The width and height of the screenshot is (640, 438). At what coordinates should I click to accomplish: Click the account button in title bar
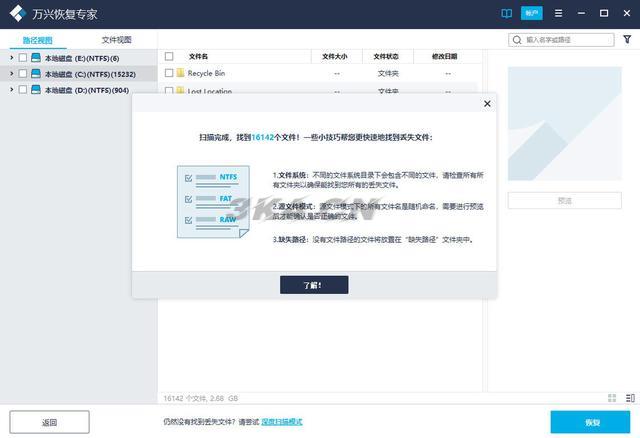531,13
